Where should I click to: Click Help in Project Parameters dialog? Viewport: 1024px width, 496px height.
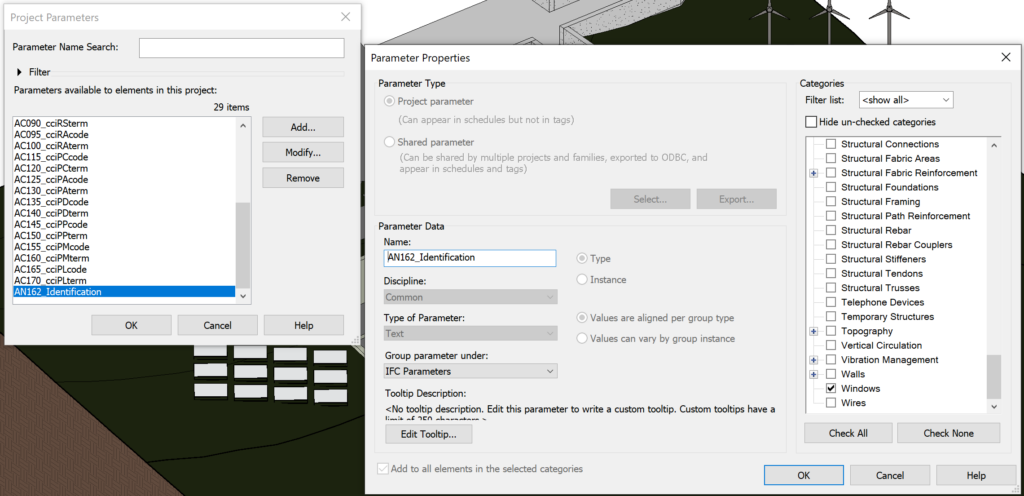pos(304,325)
